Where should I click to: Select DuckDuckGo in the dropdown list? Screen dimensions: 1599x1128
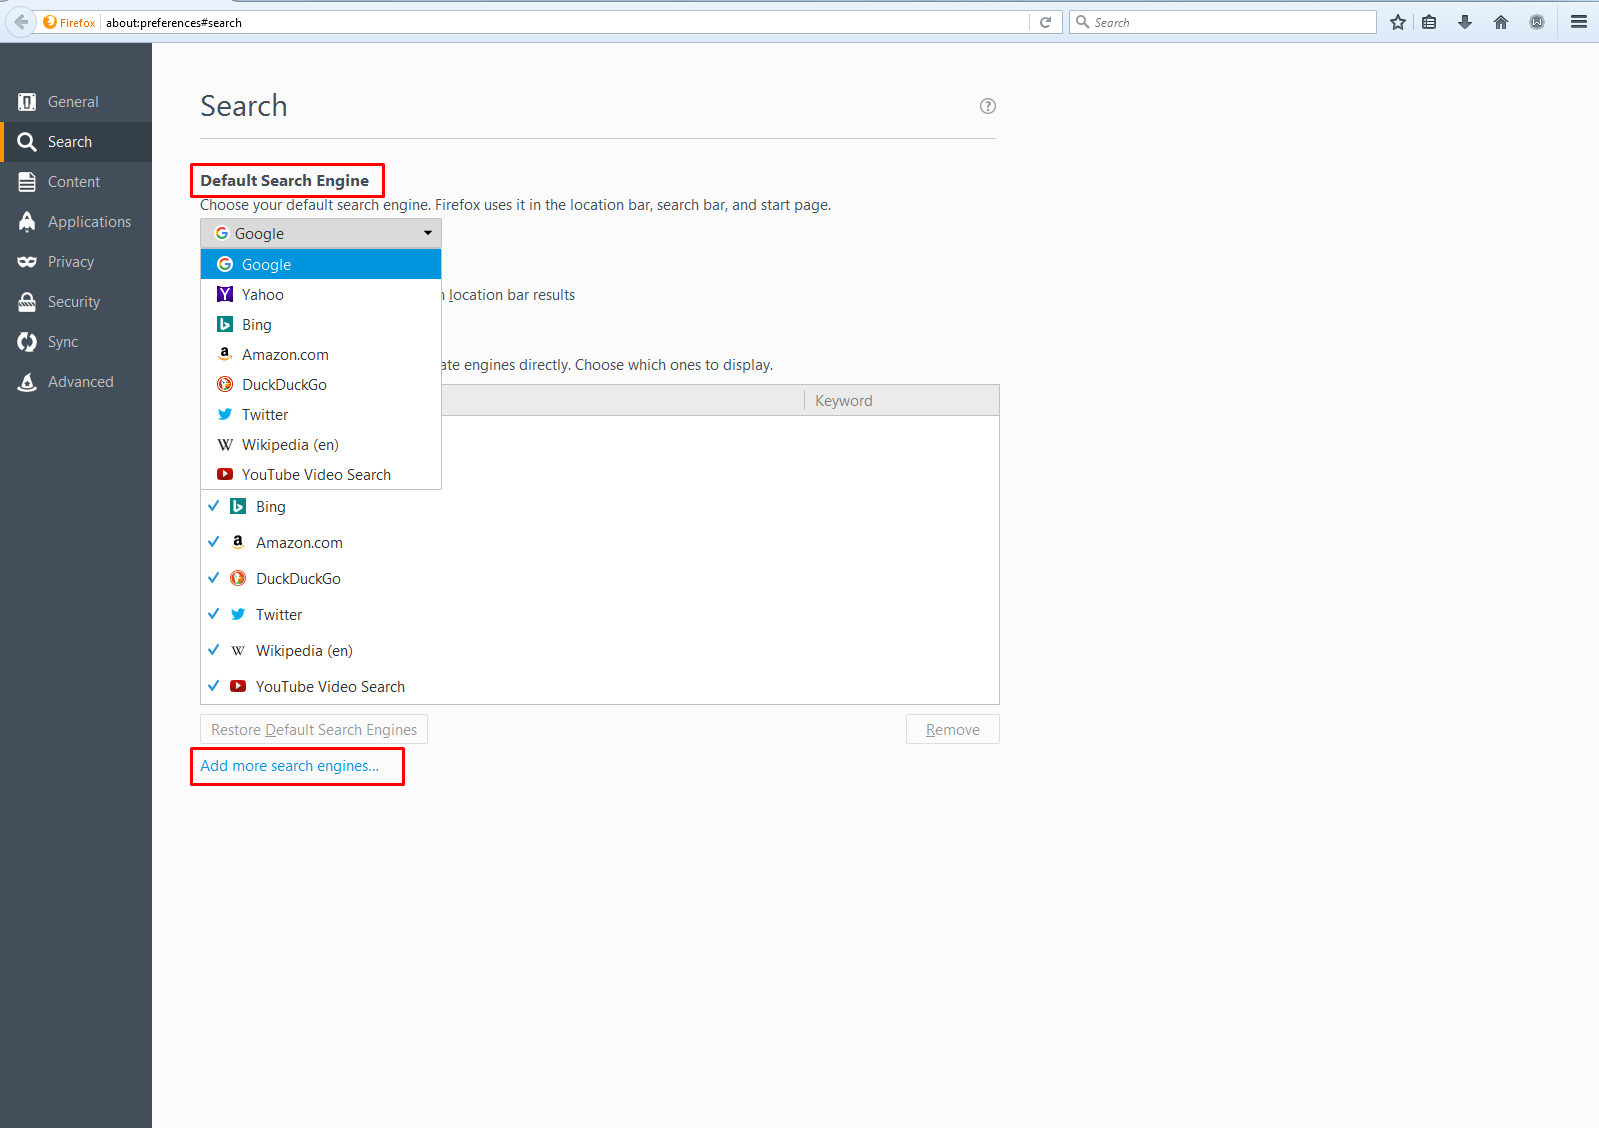pos(321,384)
